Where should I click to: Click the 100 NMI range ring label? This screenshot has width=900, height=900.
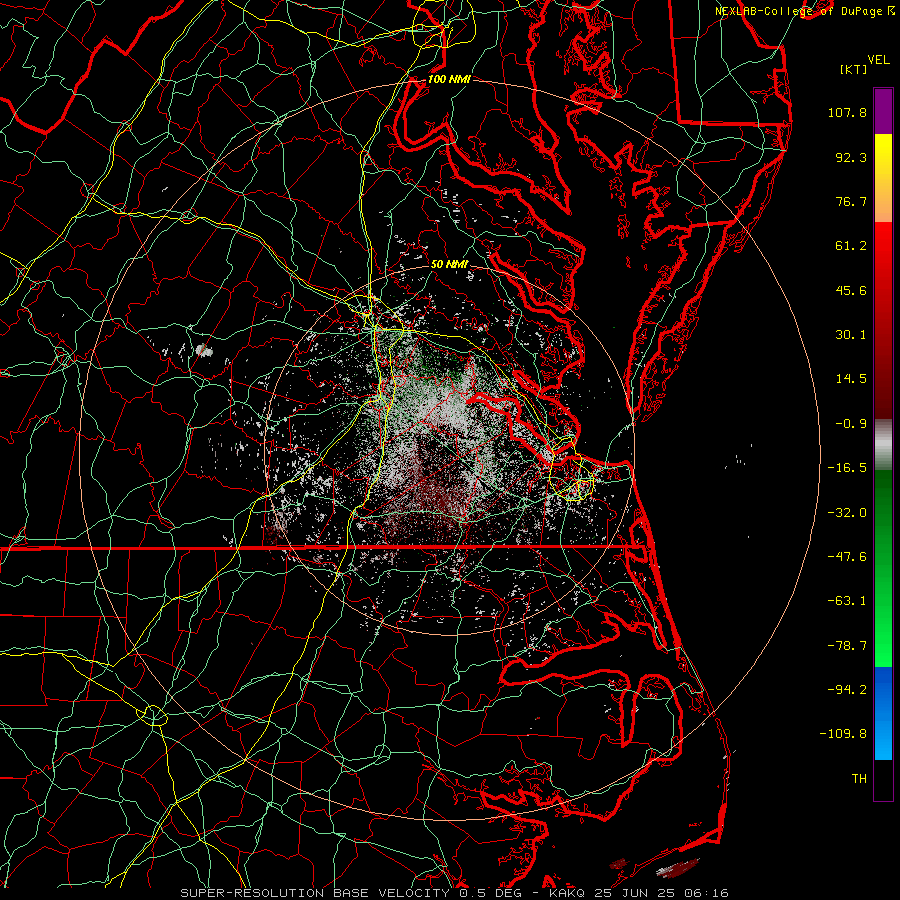(x=449, y=79)
